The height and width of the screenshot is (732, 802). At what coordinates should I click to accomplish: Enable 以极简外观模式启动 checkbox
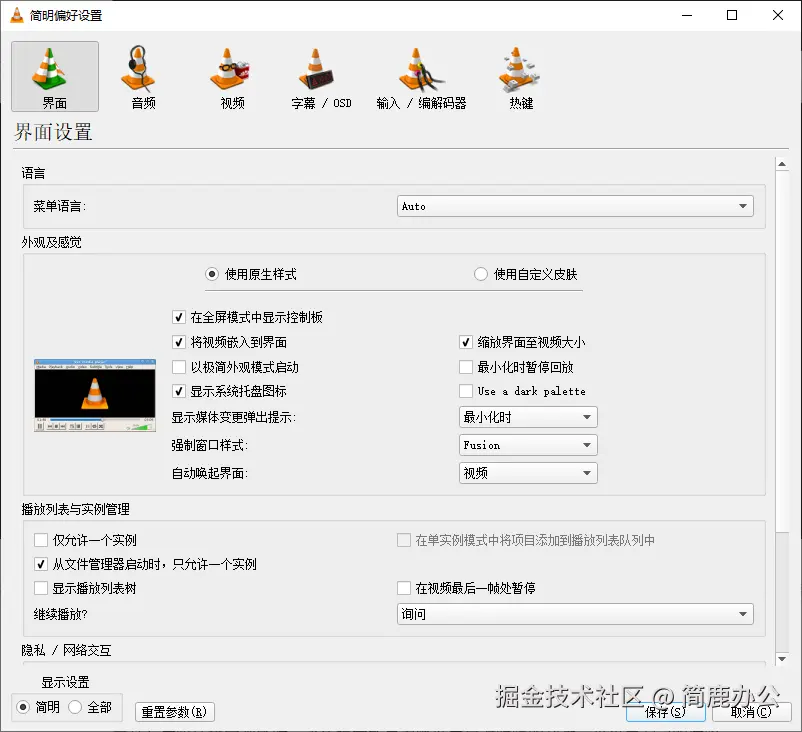pos(179,367)
